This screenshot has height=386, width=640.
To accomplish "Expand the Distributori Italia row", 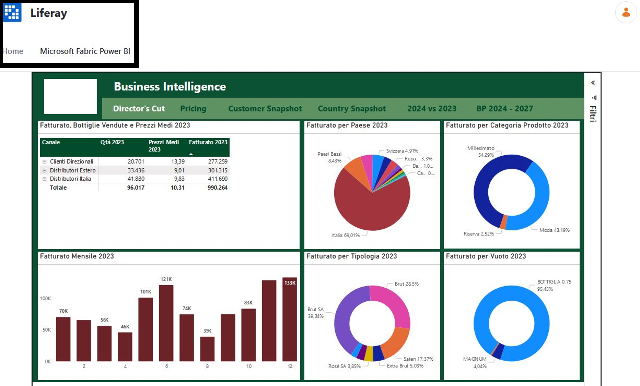I will coord(44,179).
